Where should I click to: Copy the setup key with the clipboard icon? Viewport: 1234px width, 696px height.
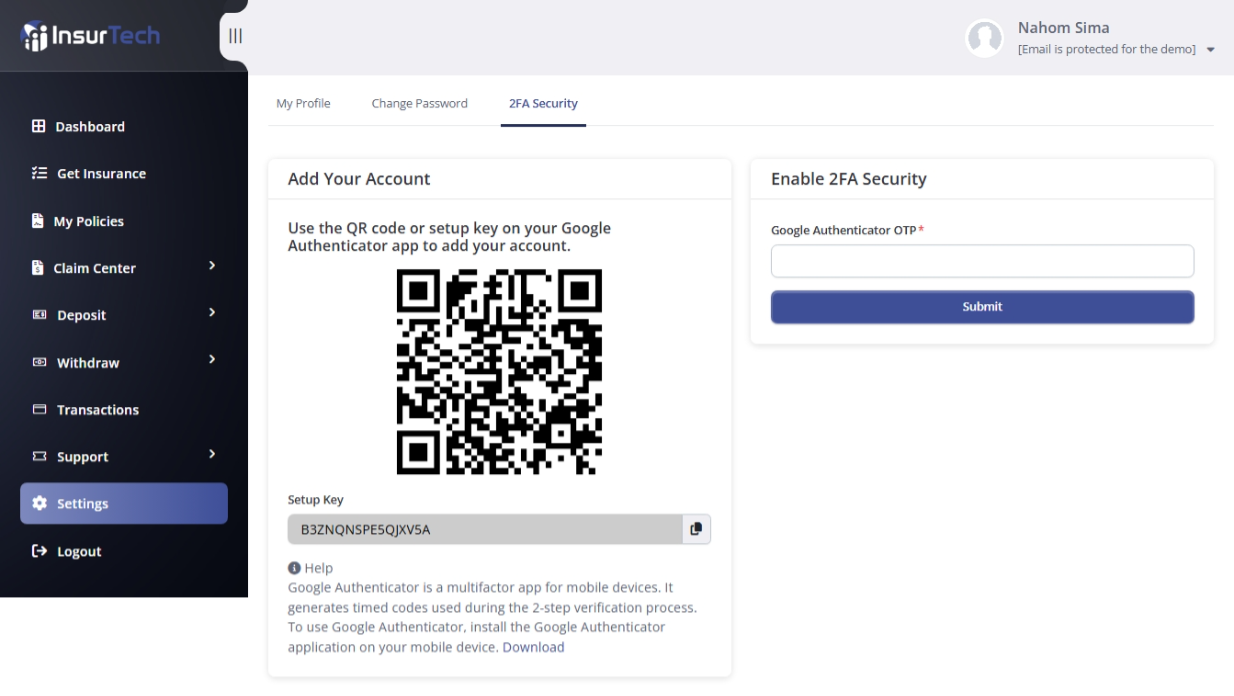click(696, 529)
